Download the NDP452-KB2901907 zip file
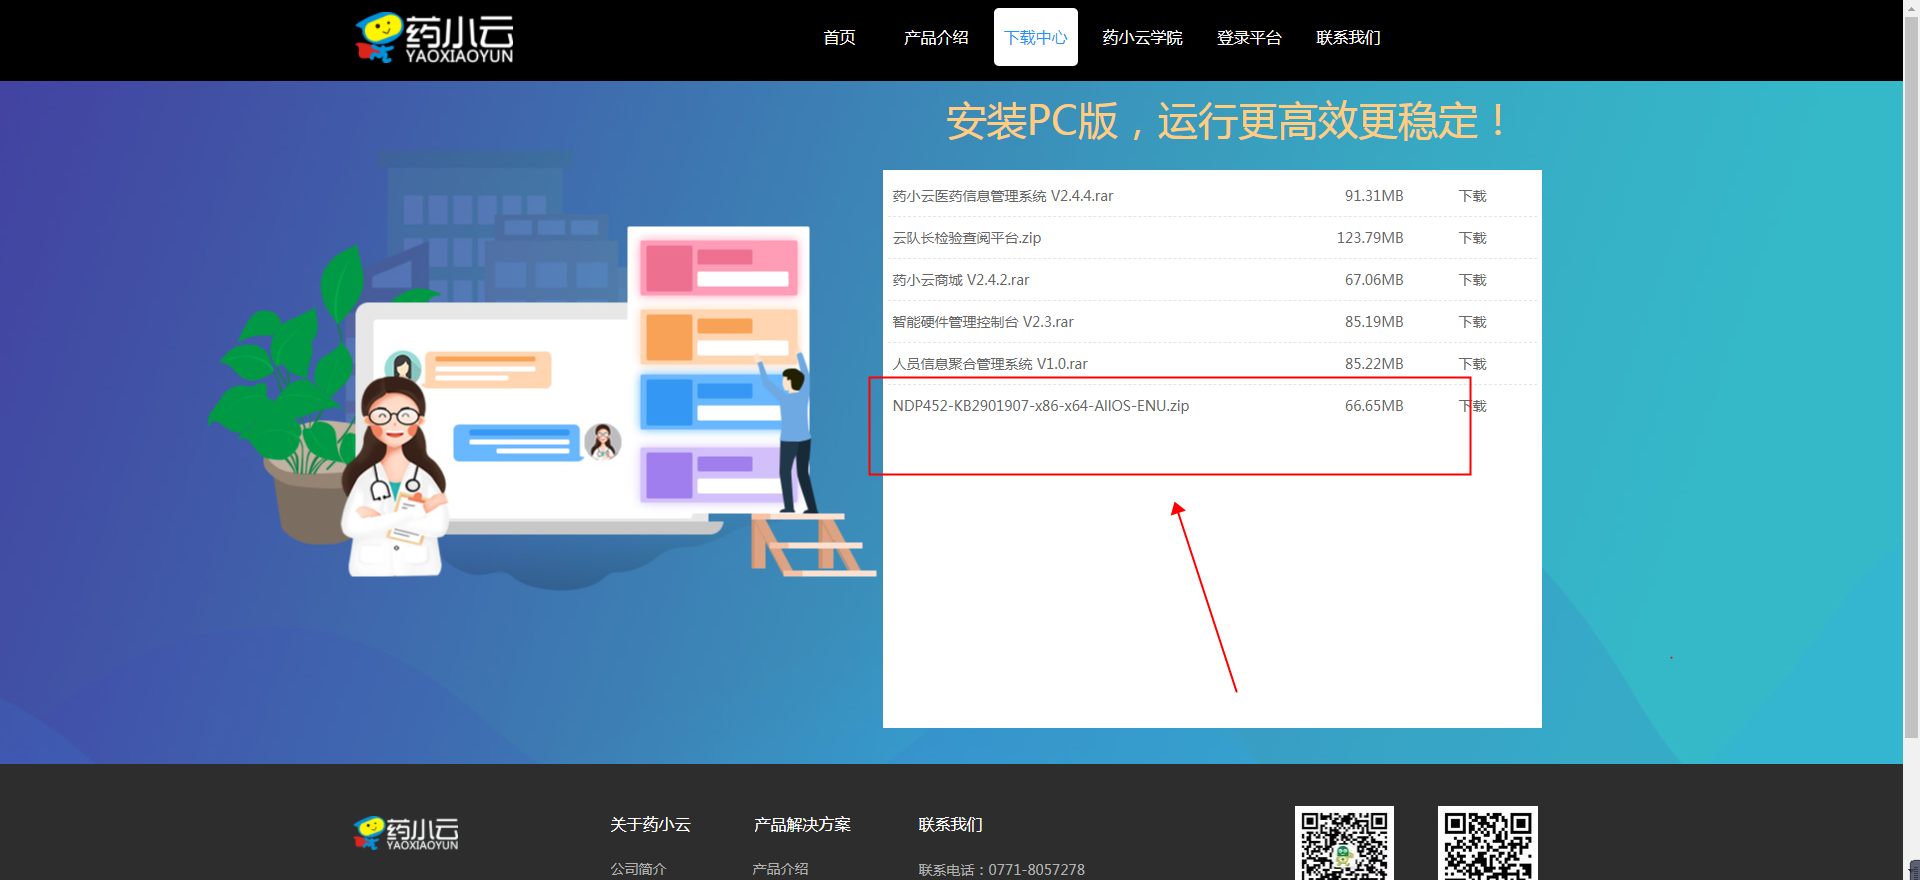The height and width of the screenshot is (880, 1920). (1472, 406)
